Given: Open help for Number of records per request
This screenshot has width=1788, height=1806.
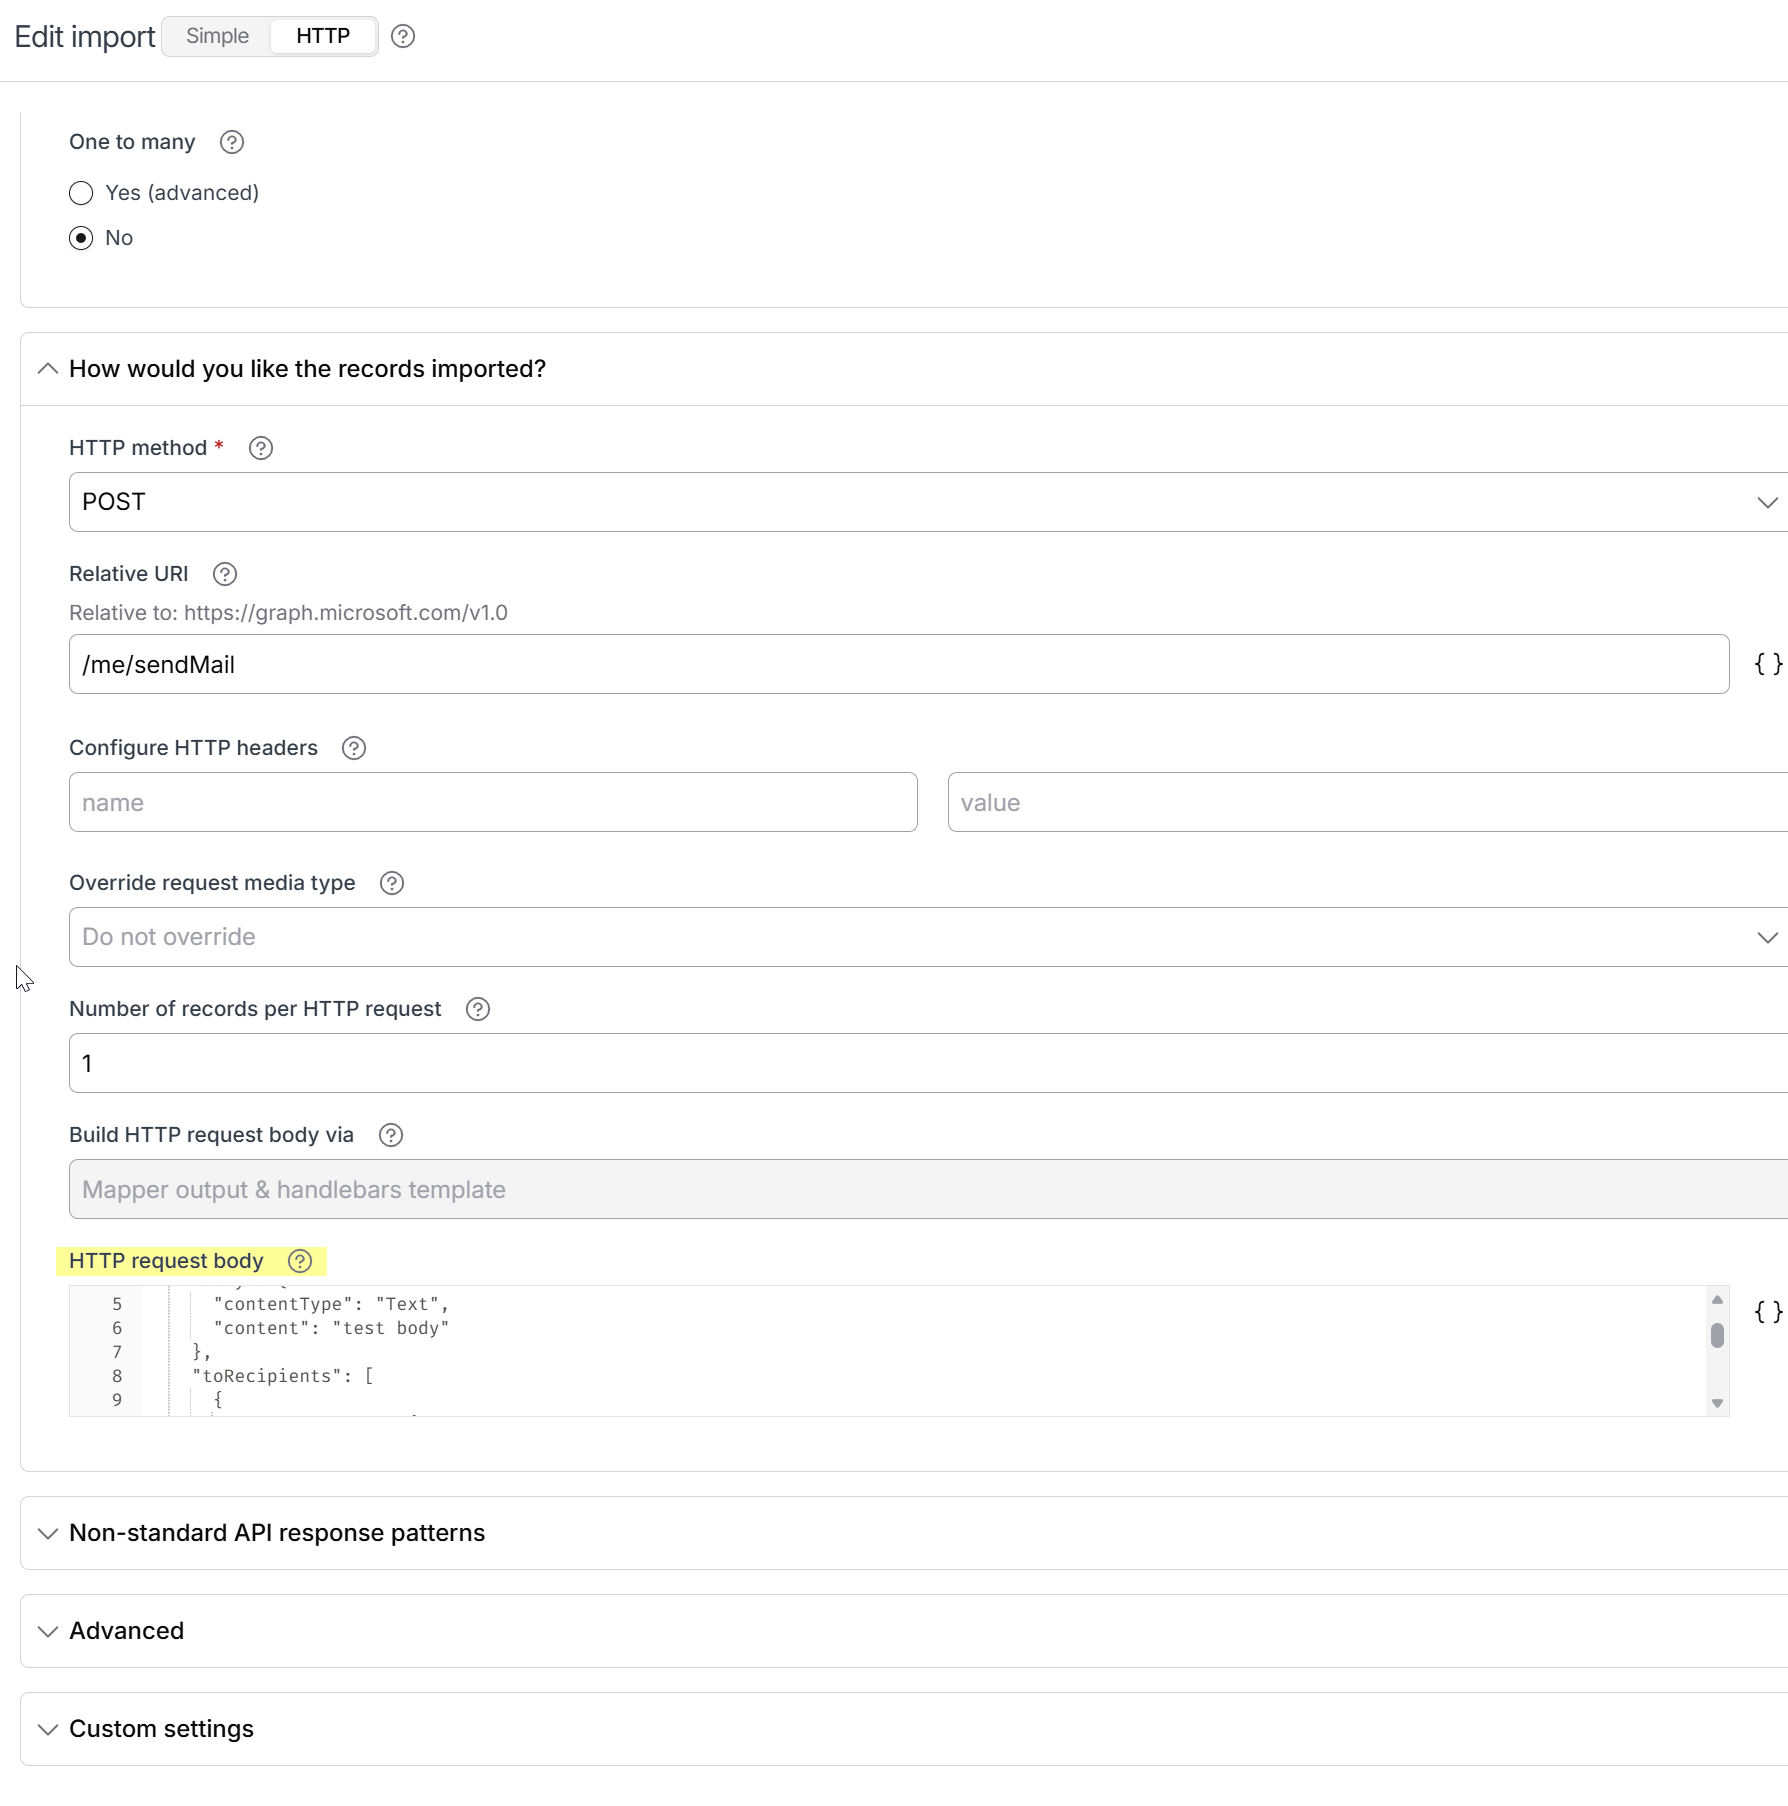Looking at the screenshot, I should tap(478, 1009).
